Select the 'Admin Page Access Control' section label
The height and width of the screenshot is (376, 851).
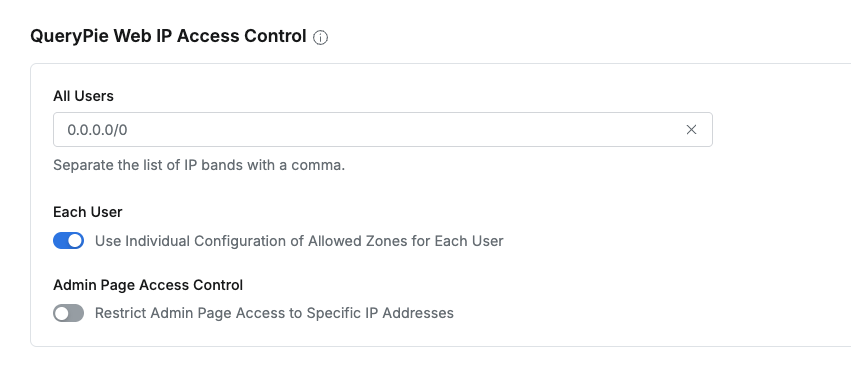148,285
